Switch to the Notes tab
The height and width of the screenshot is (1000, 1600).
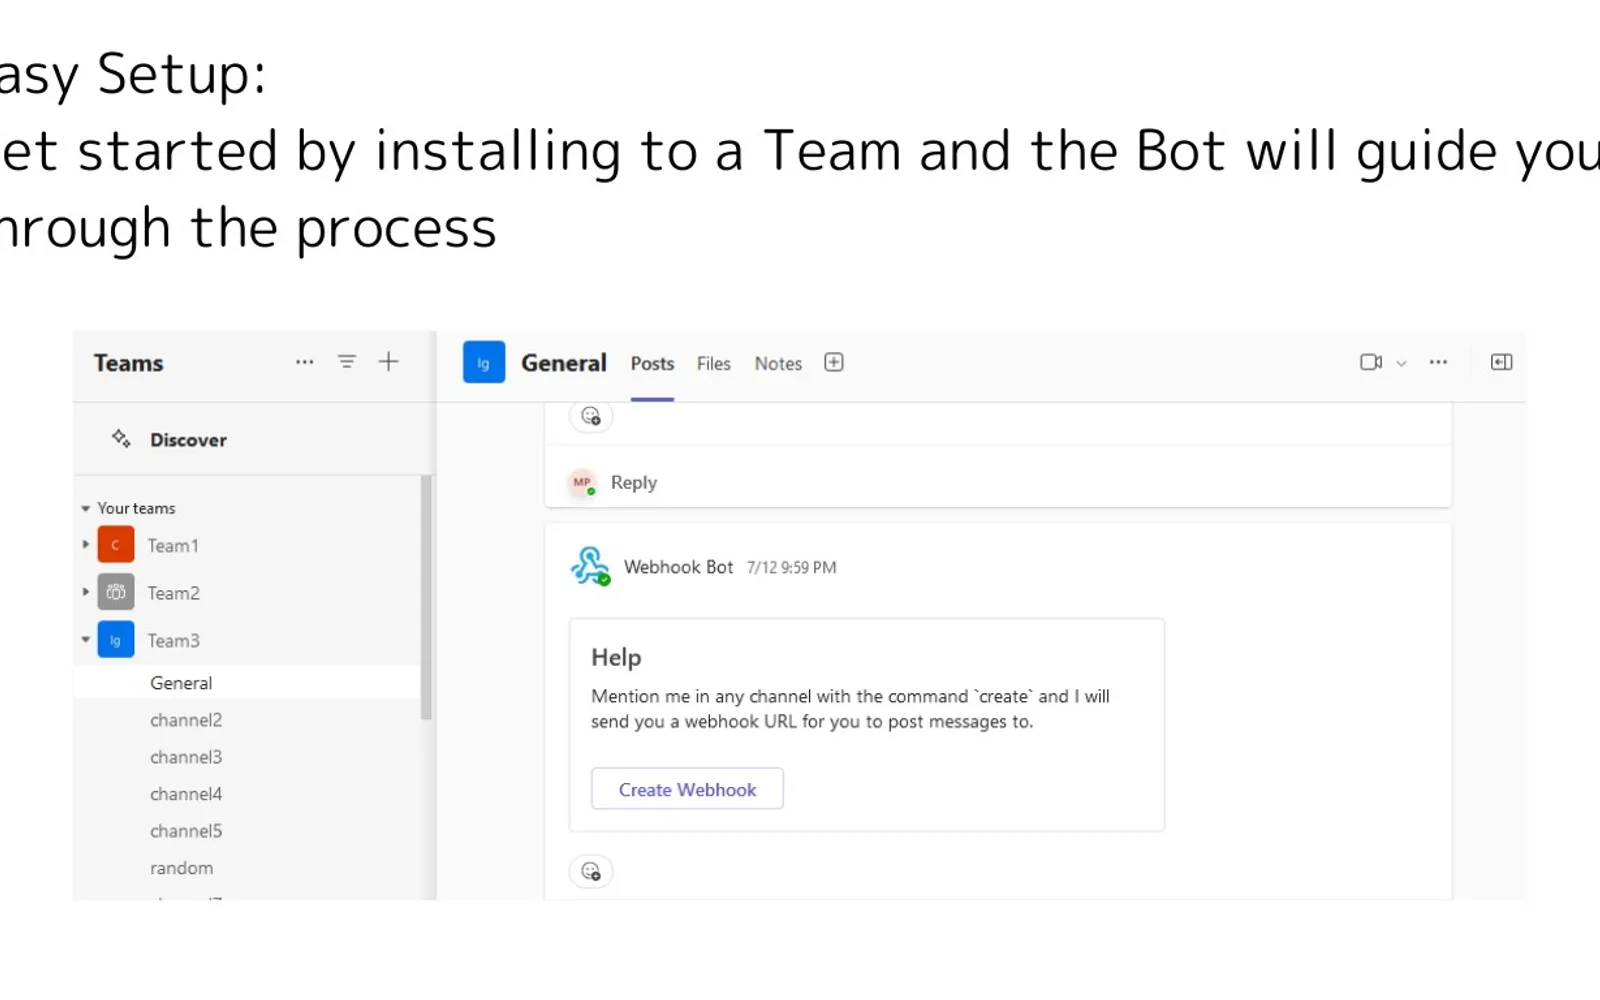778,364
